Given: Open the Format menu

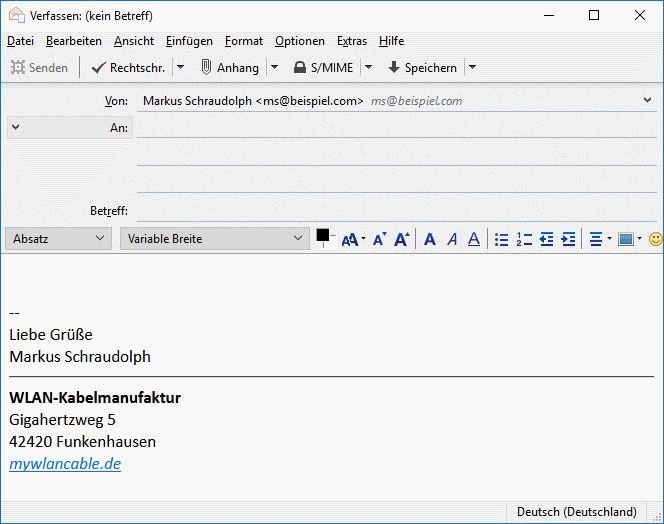Looking at the screenshot, I should pos(244,41).
